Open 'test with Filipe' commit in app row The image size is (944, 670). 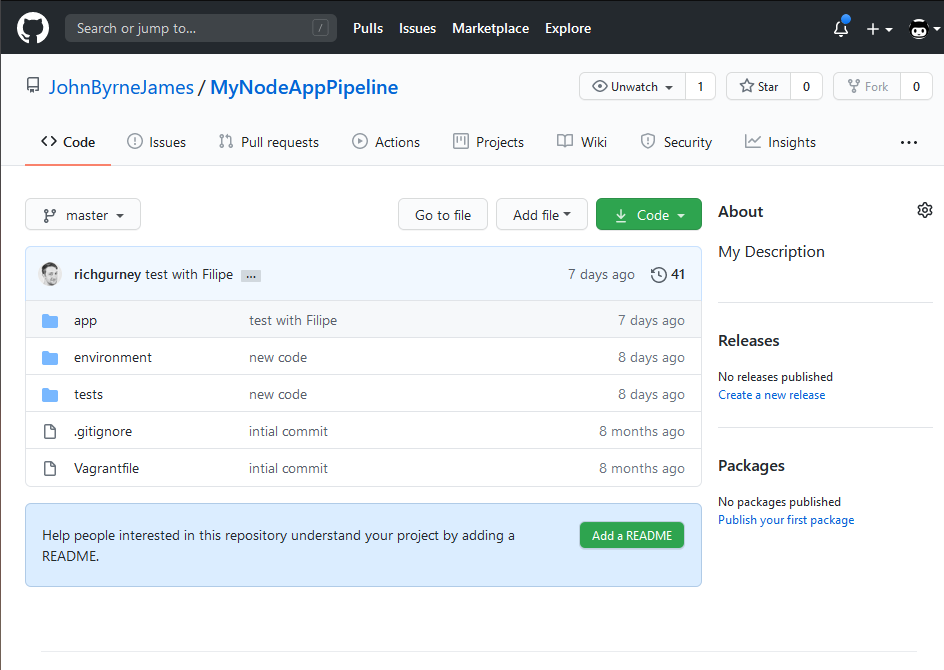[293, 321]
